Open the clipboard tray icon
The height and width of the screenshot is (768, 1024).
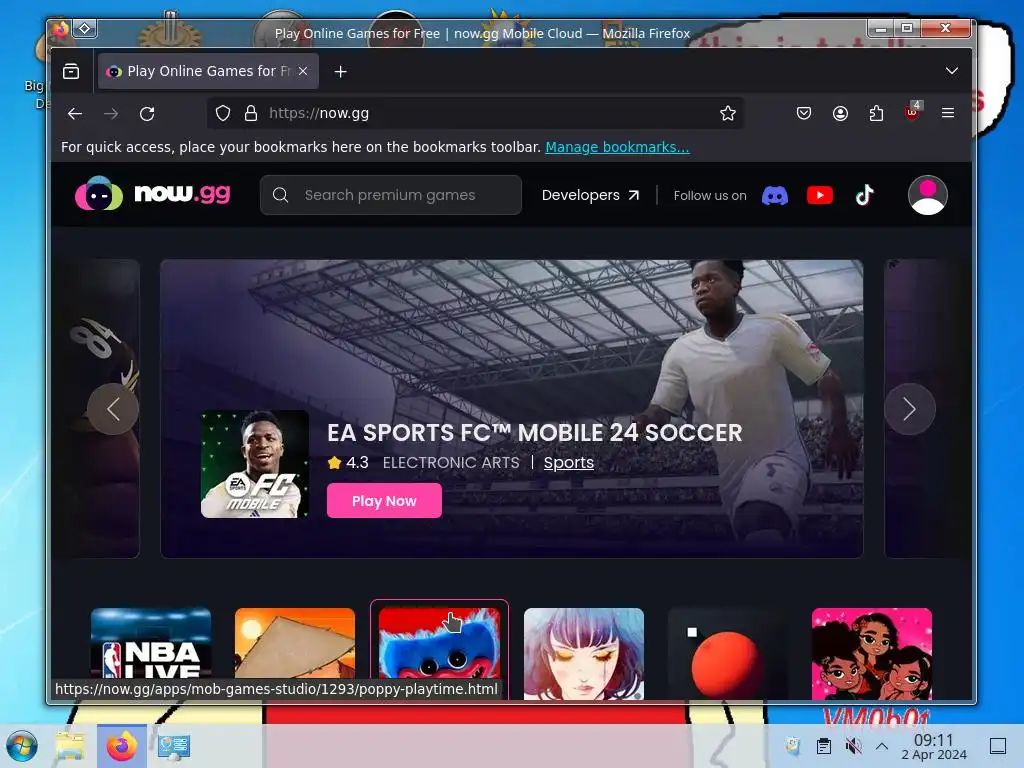click(824, 746)
